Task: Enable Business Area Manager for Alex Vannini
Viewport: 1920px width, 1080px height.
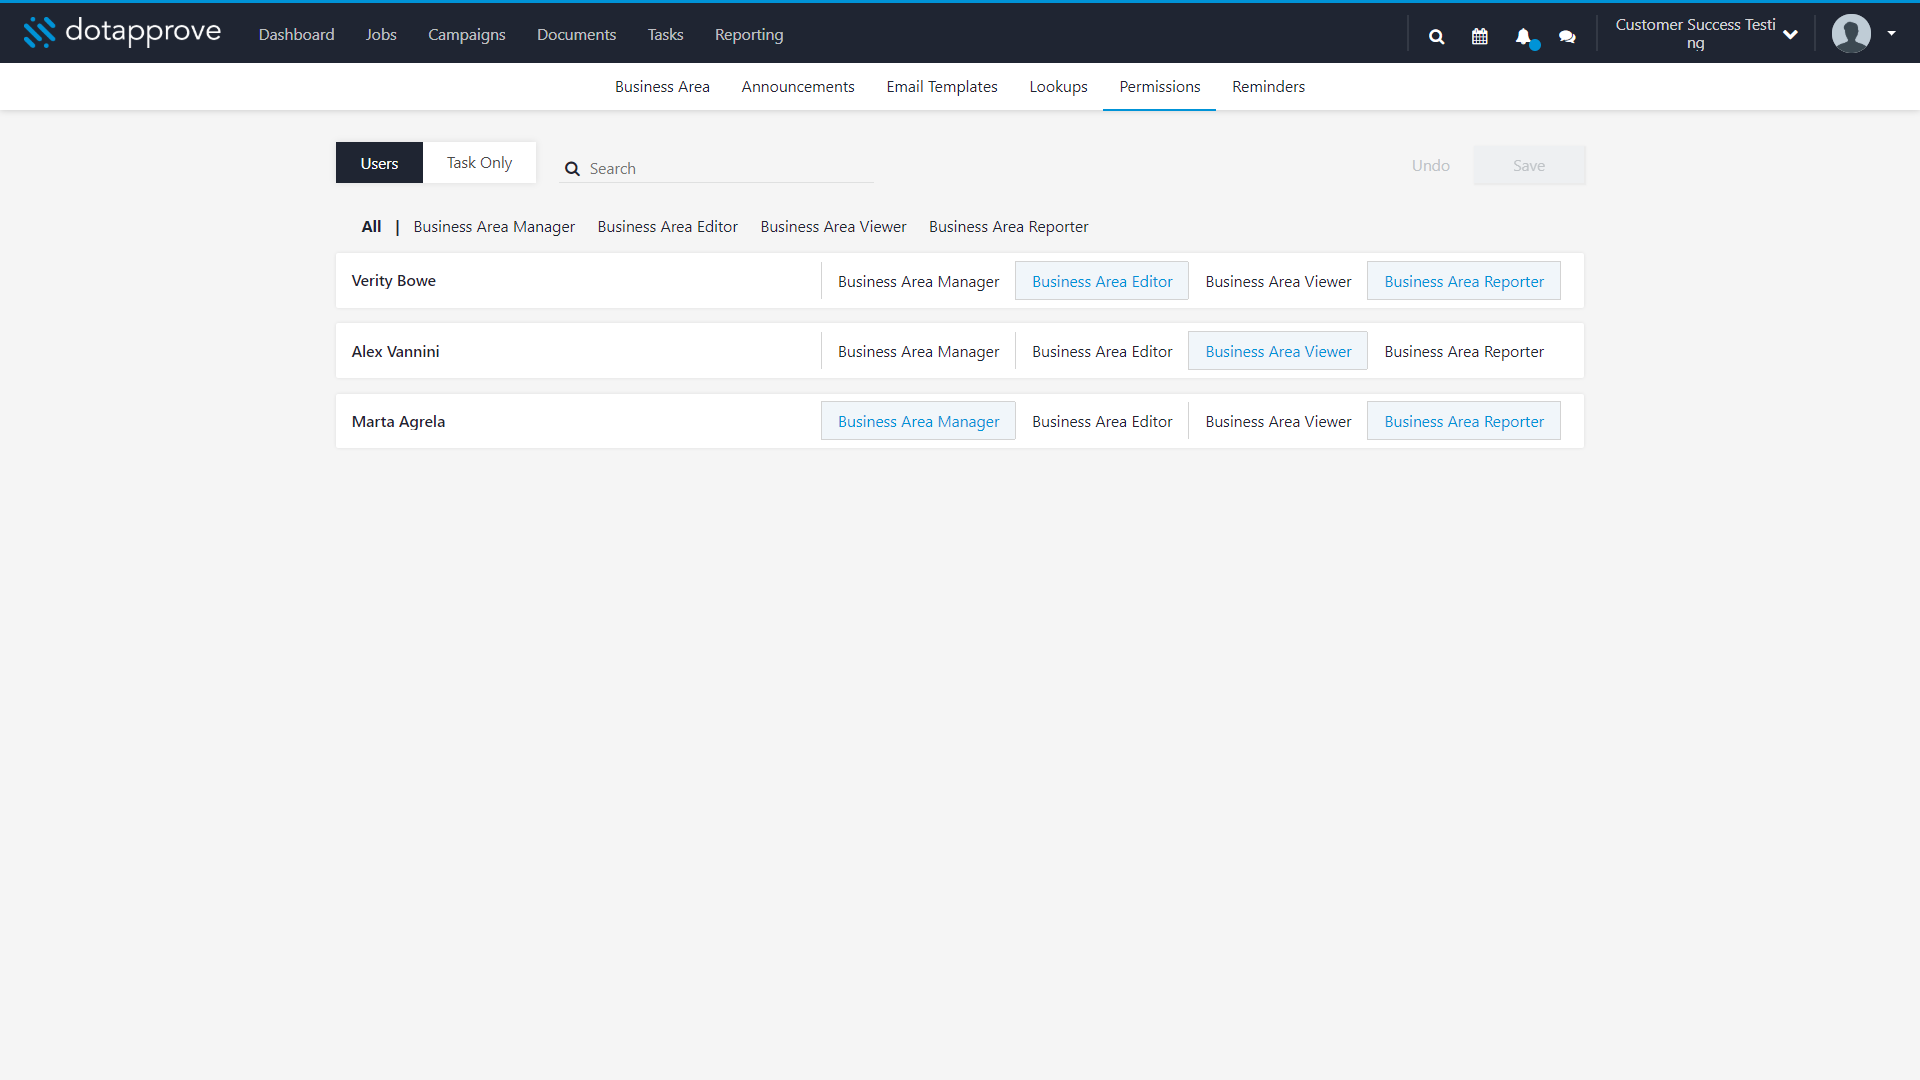Action: click(918, 351)
